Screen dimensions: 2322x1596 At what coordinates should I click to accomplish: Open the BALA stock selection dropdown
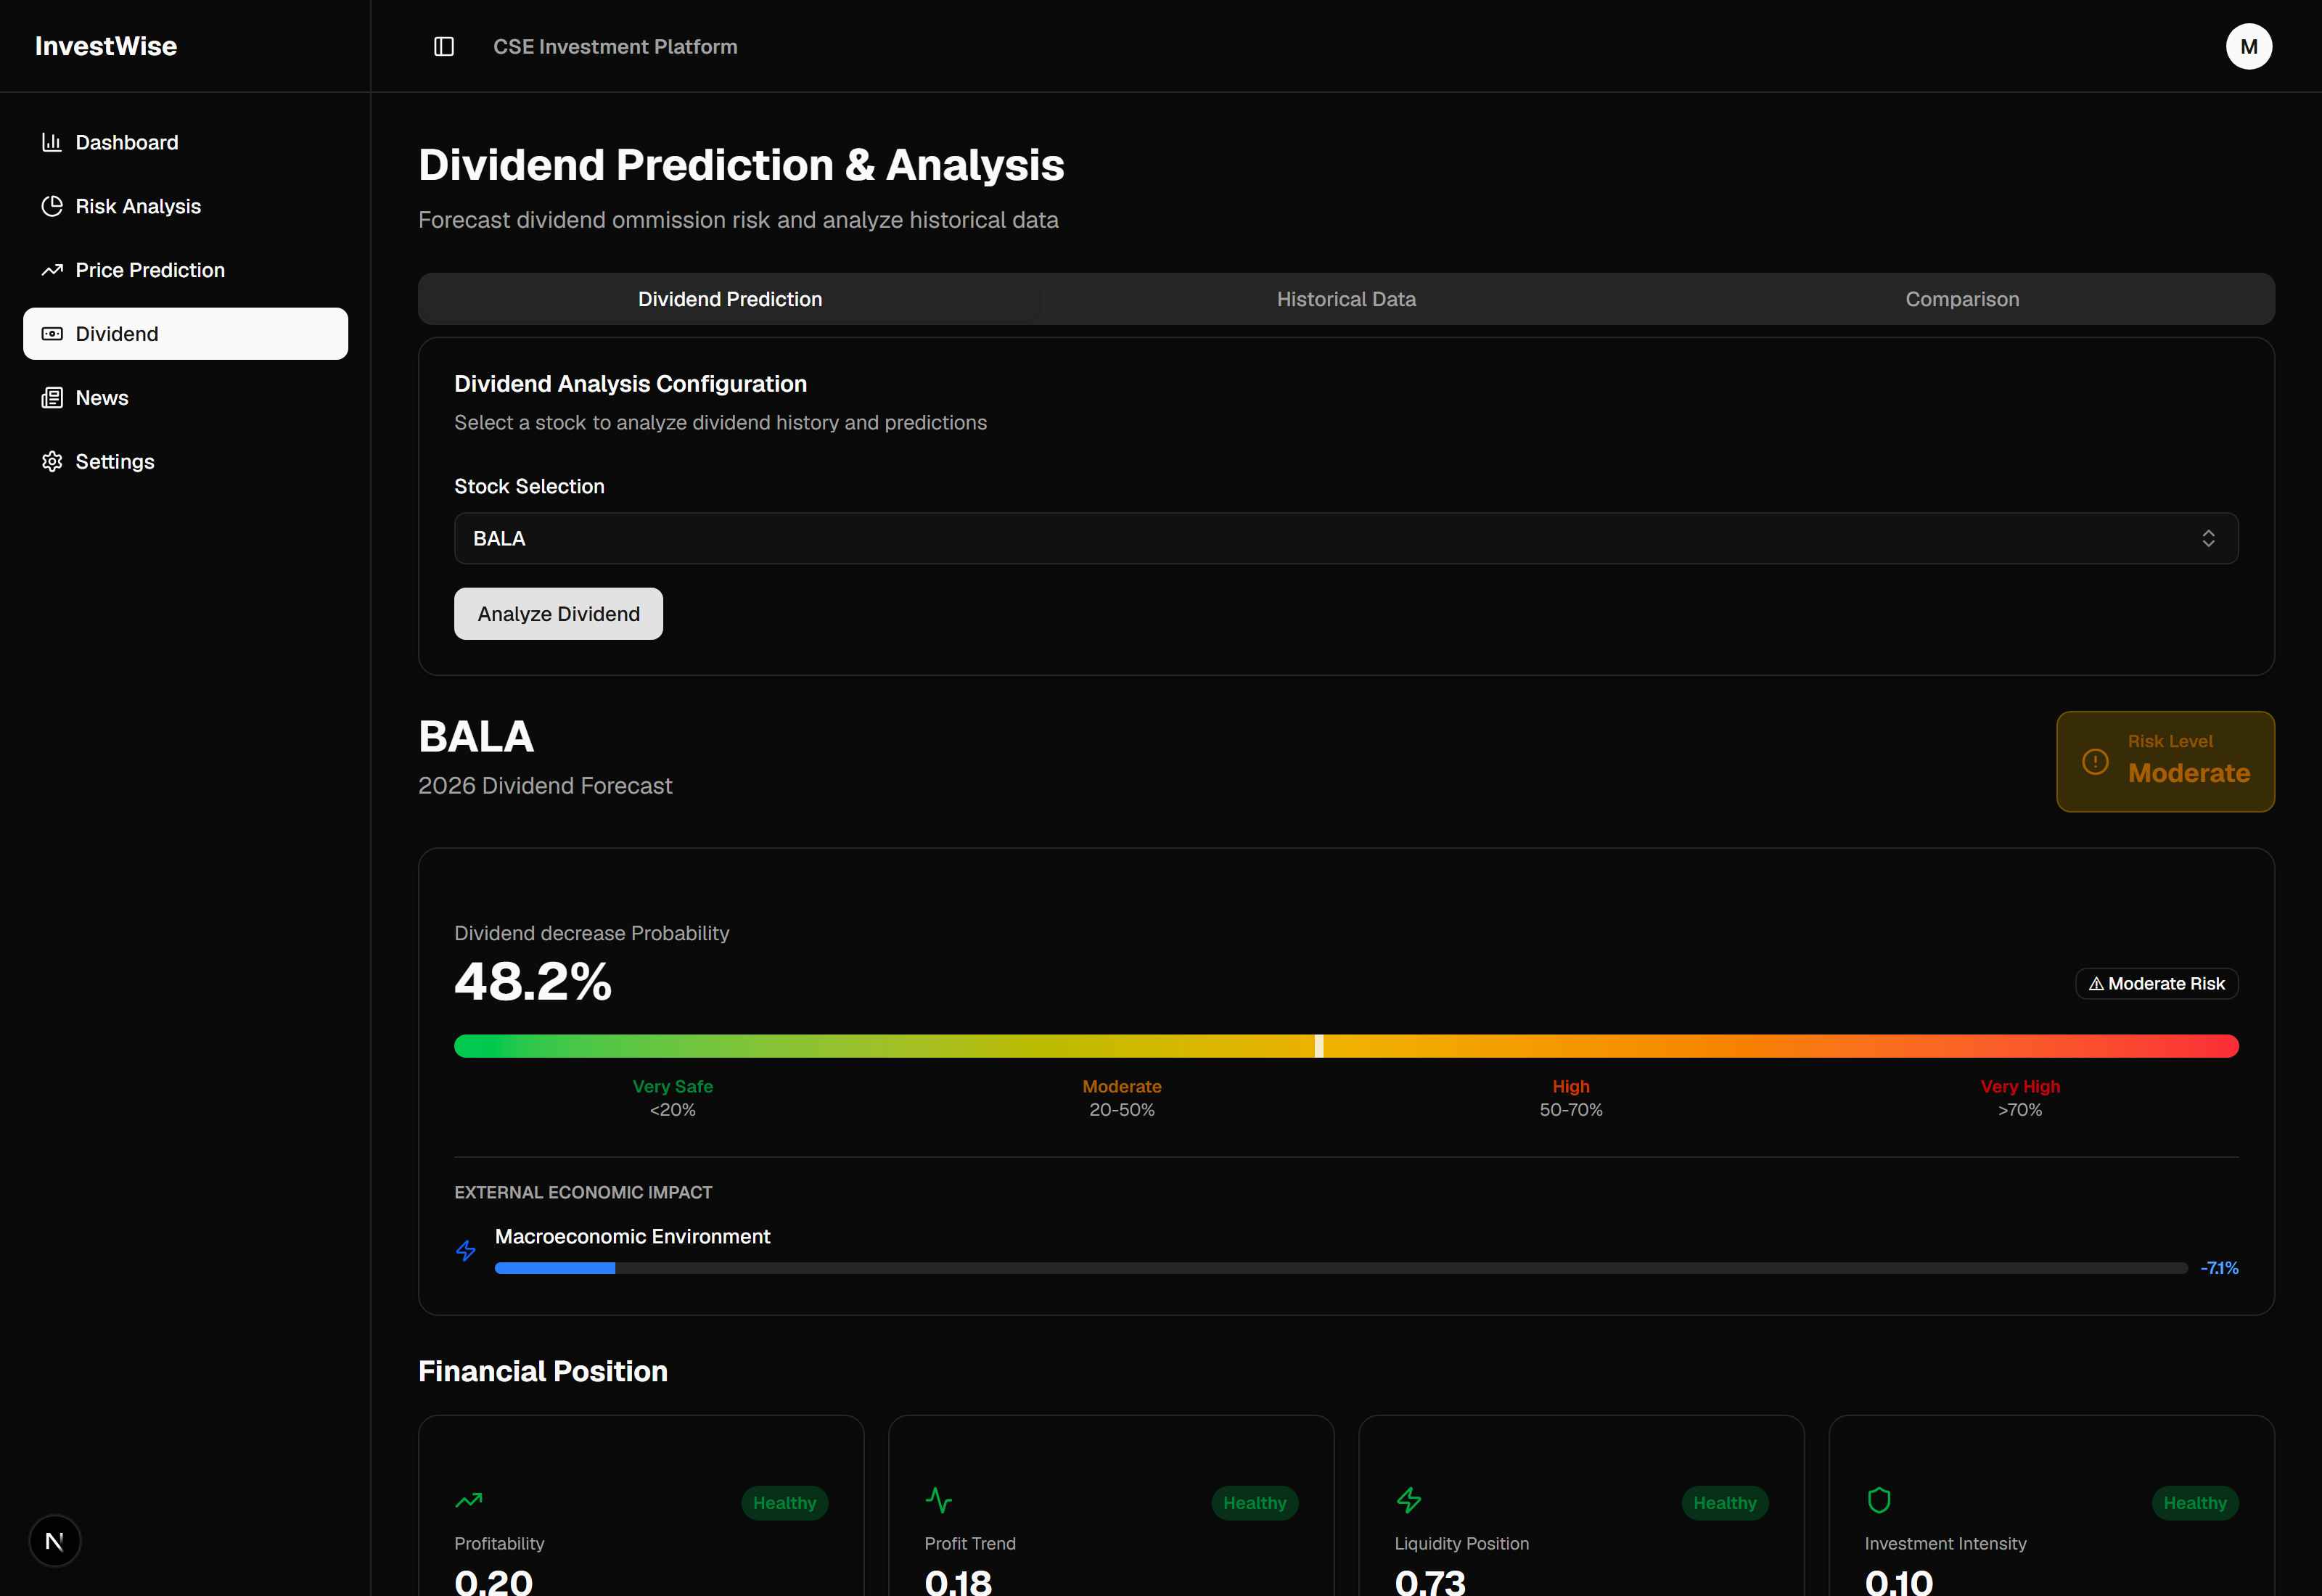click(1346, 538)
